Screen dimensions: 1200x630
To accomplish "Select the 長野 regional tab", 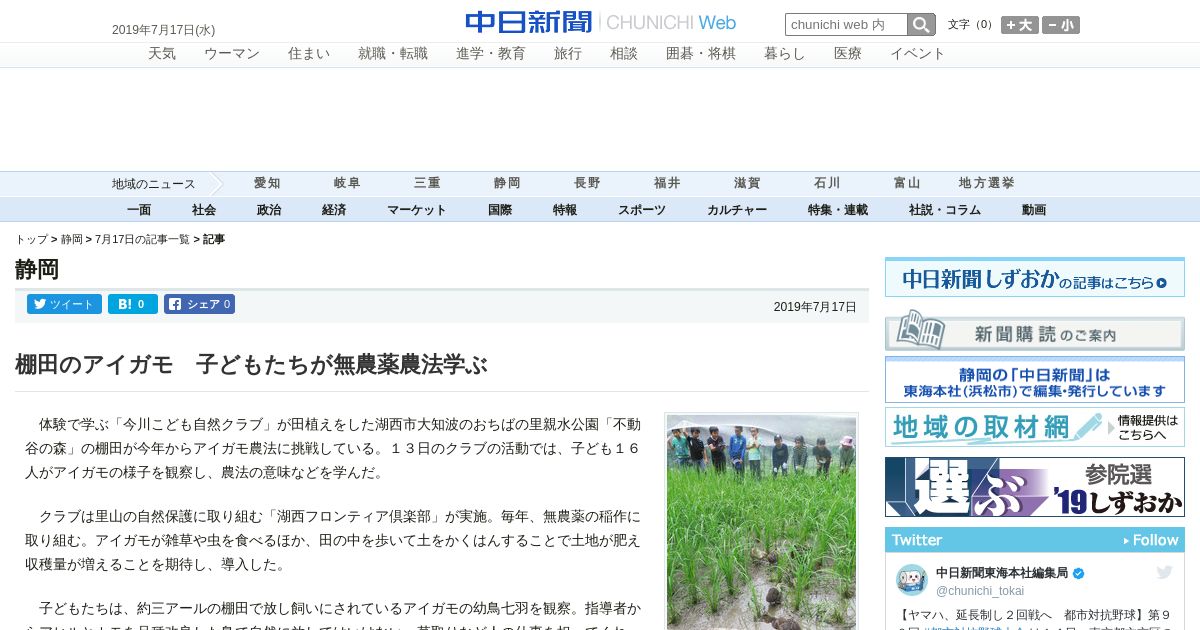I will [x=587, y=184].
